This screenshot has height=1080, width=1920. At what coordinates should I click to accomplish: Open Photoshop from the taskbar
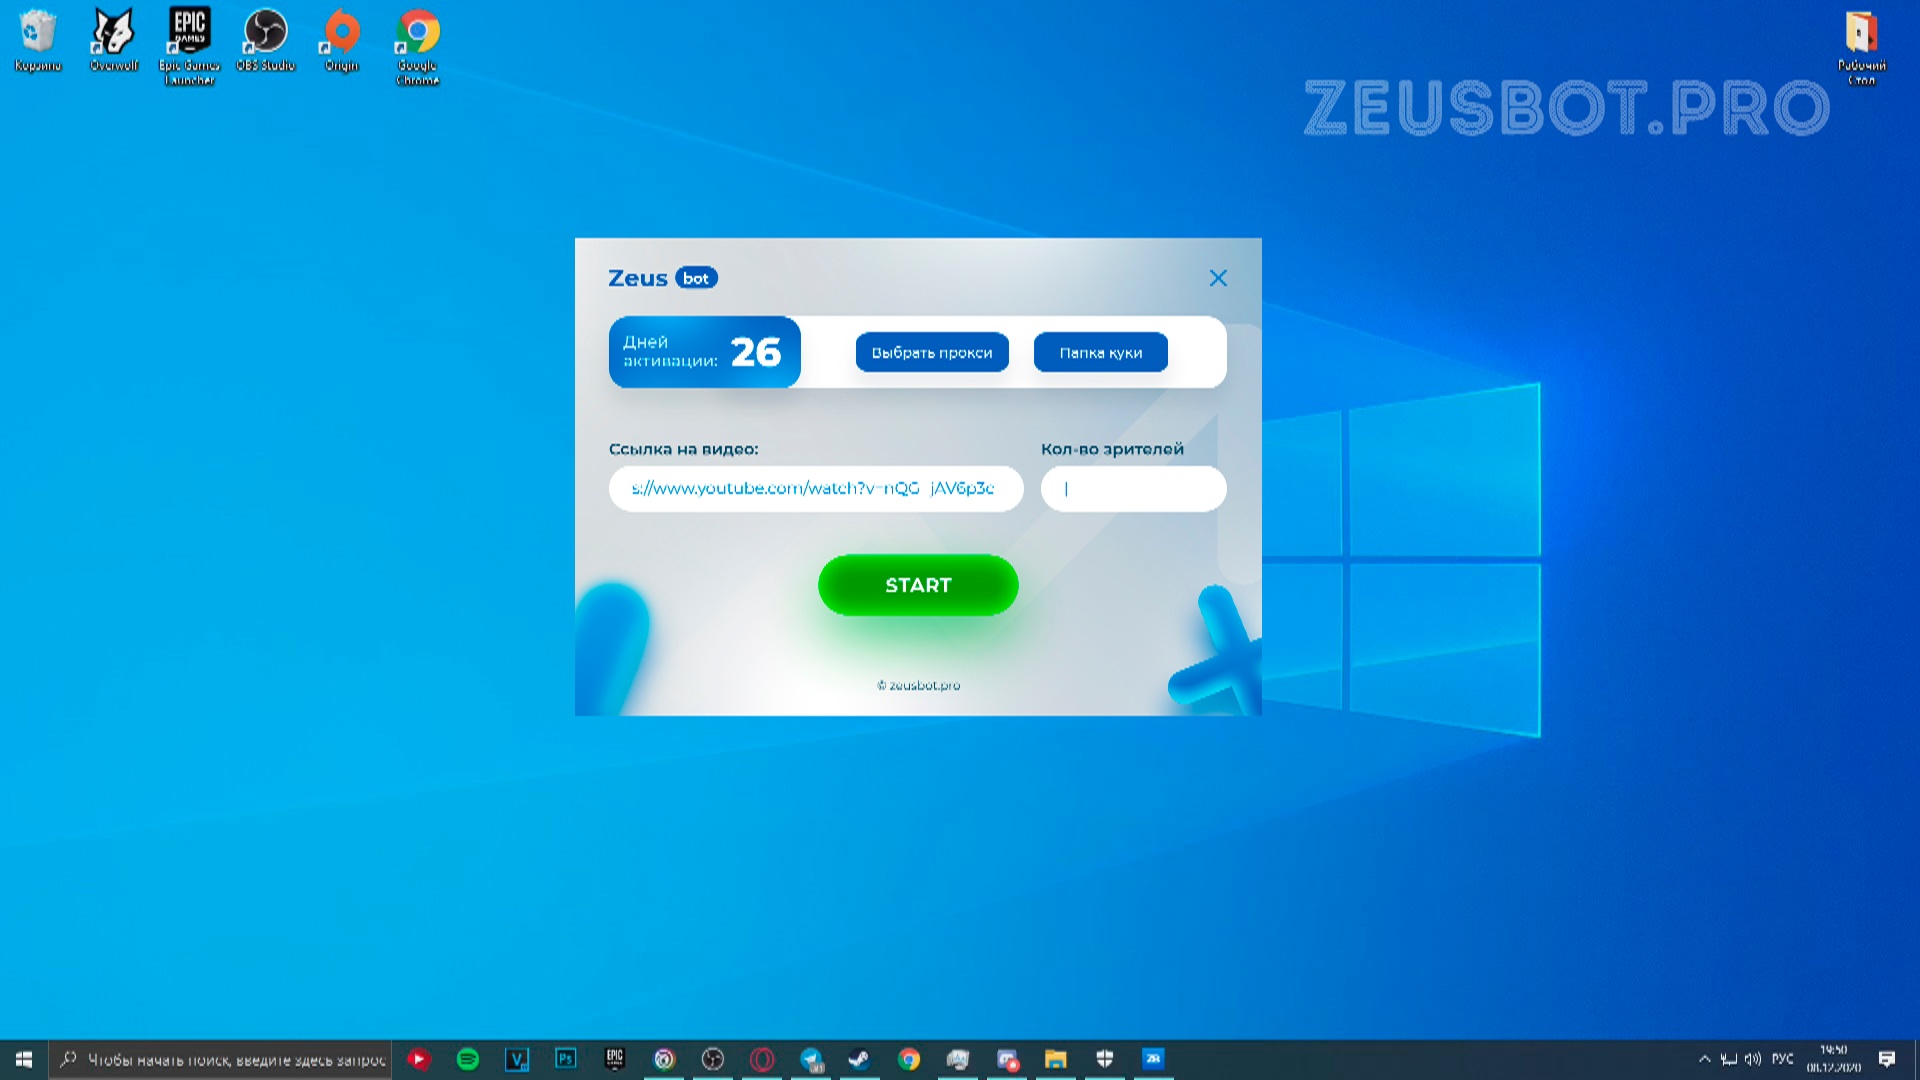pos(565,1059)
